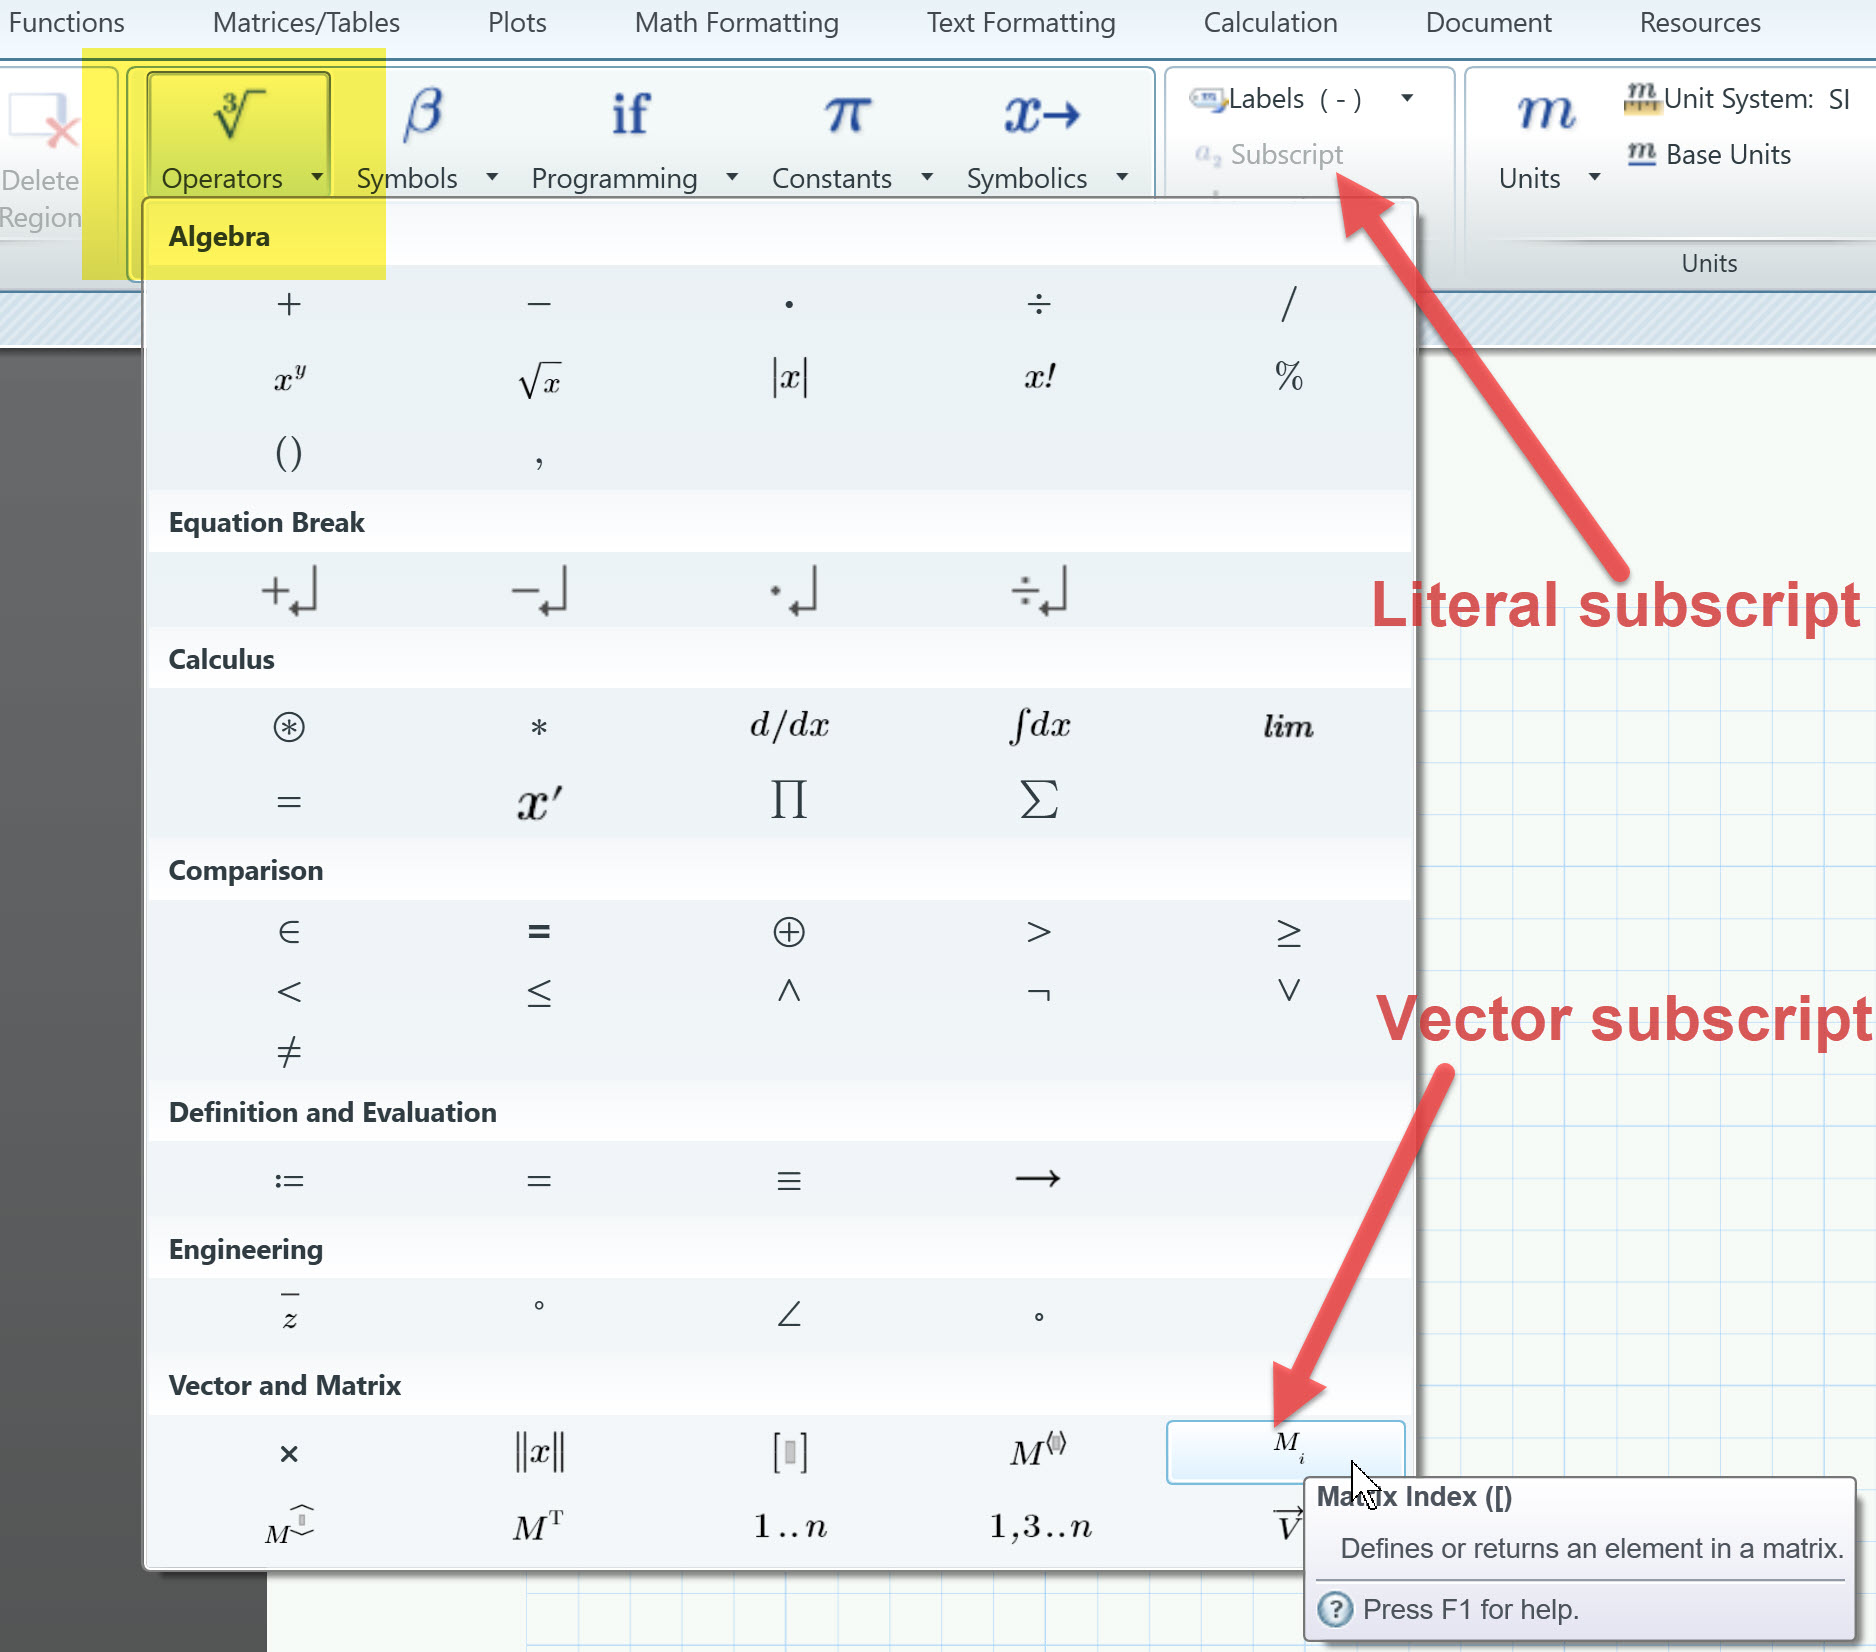Insert the product operator
The image size is (1876, 1652).
(x=789, y=800)
